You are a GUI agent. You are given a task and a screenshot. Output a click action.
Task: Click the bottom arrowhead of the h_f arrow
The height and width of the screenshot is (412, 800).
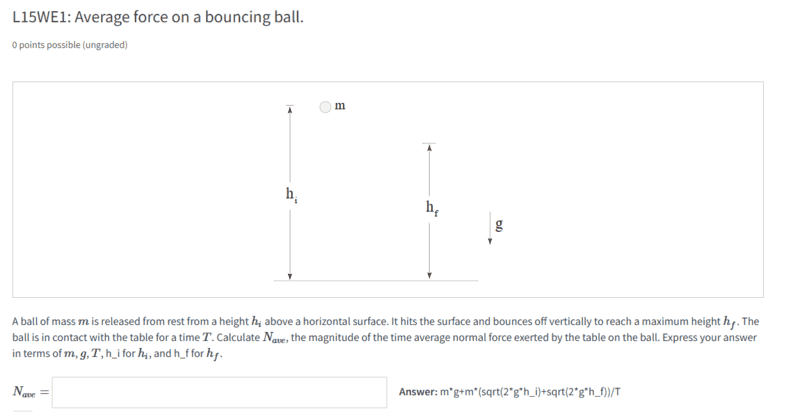pyautogui.click(x=429, y=275)
